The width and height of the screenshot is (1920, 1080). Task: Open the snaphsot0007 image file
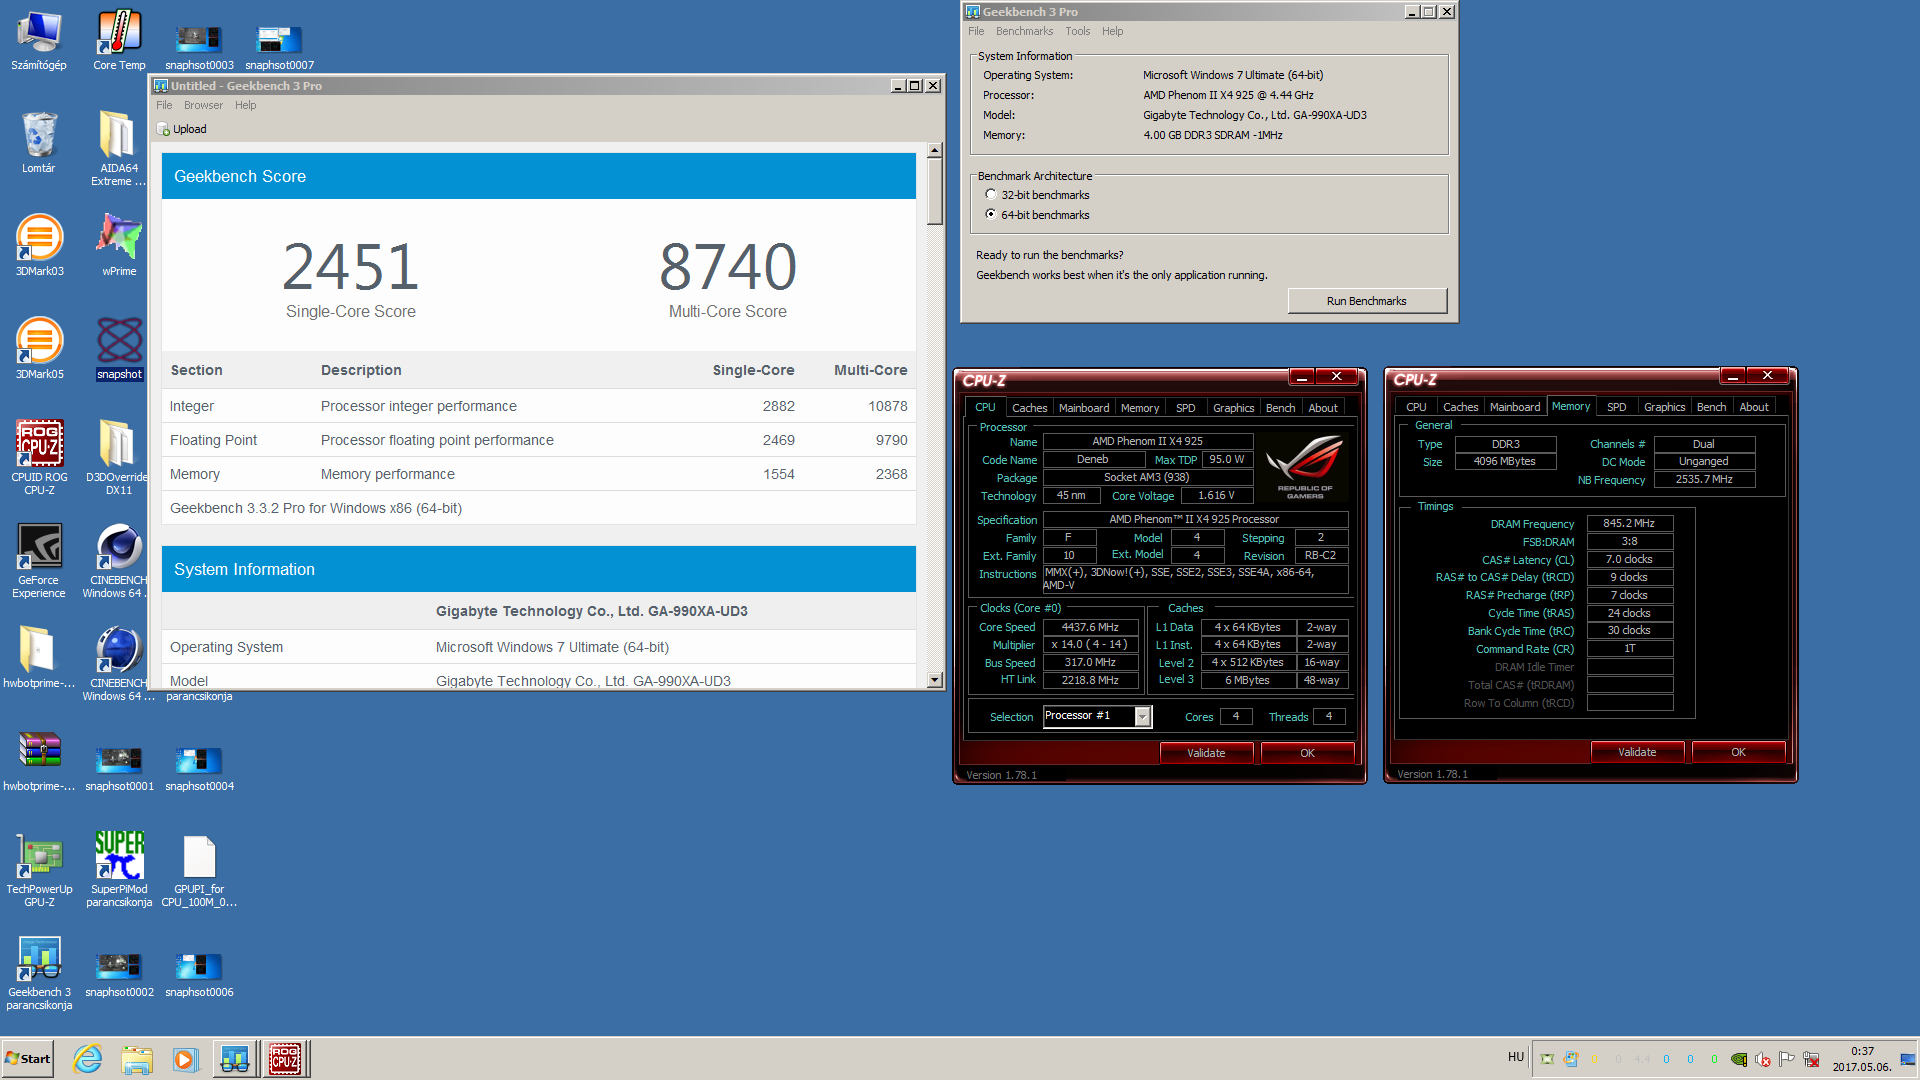(279, 47)
